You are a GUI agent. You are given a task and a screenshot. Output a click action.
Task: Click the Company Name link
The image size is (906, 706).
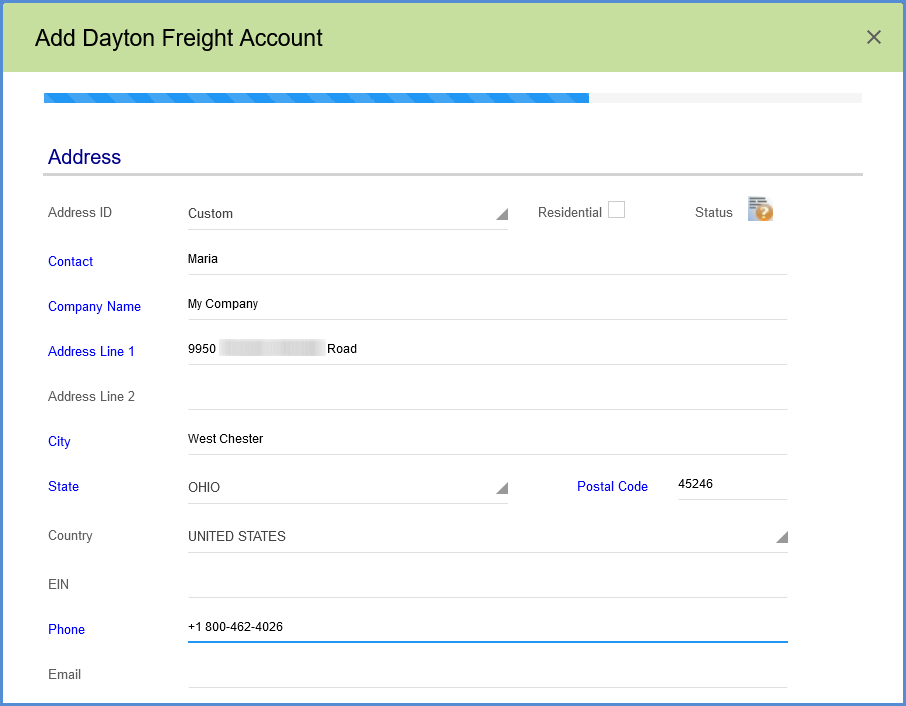(x=94, y=306)
